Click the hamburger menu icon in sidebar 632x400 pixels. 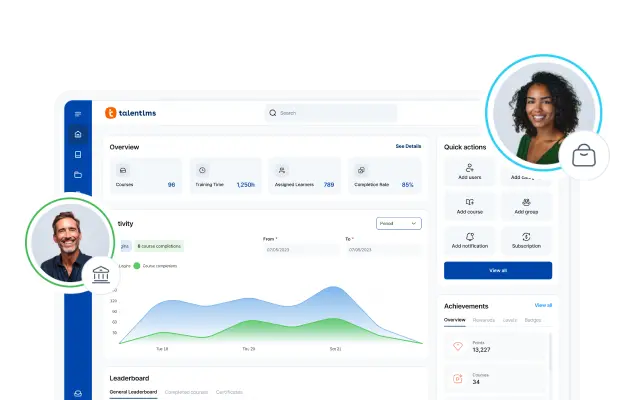(x=78, y=113)
